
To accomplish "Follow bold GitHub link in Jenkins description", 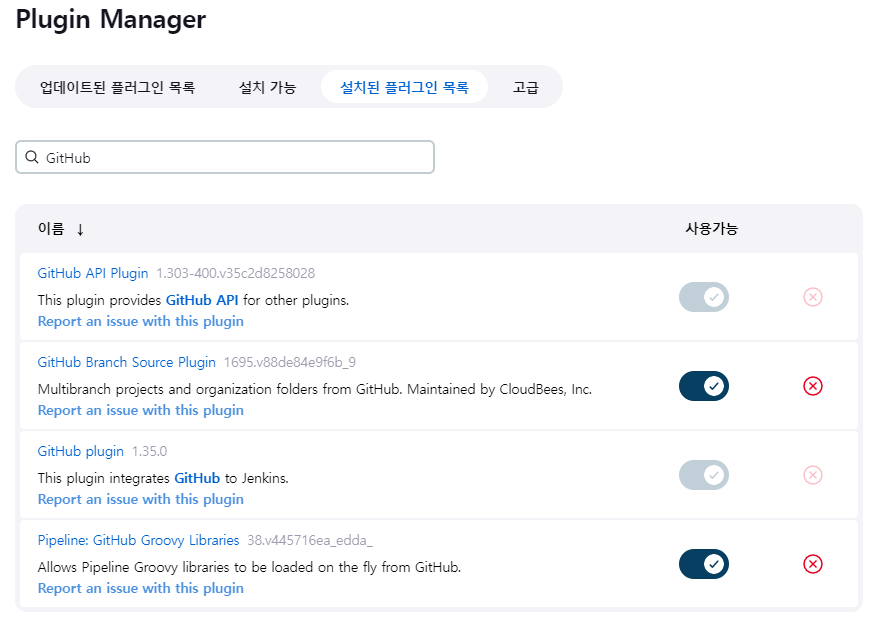I will 197,478.
